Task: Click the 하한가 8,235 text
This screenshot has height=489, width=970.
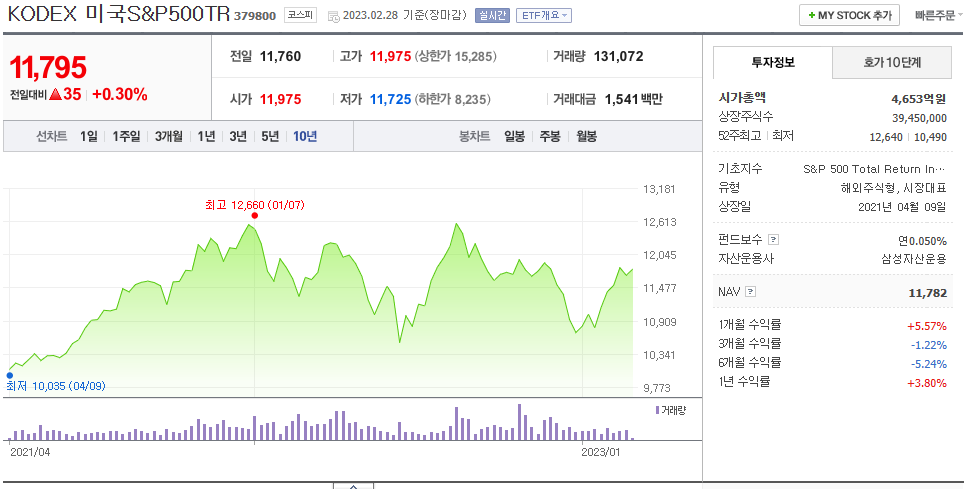Action: pyautogui.click(x=453, y=99)
